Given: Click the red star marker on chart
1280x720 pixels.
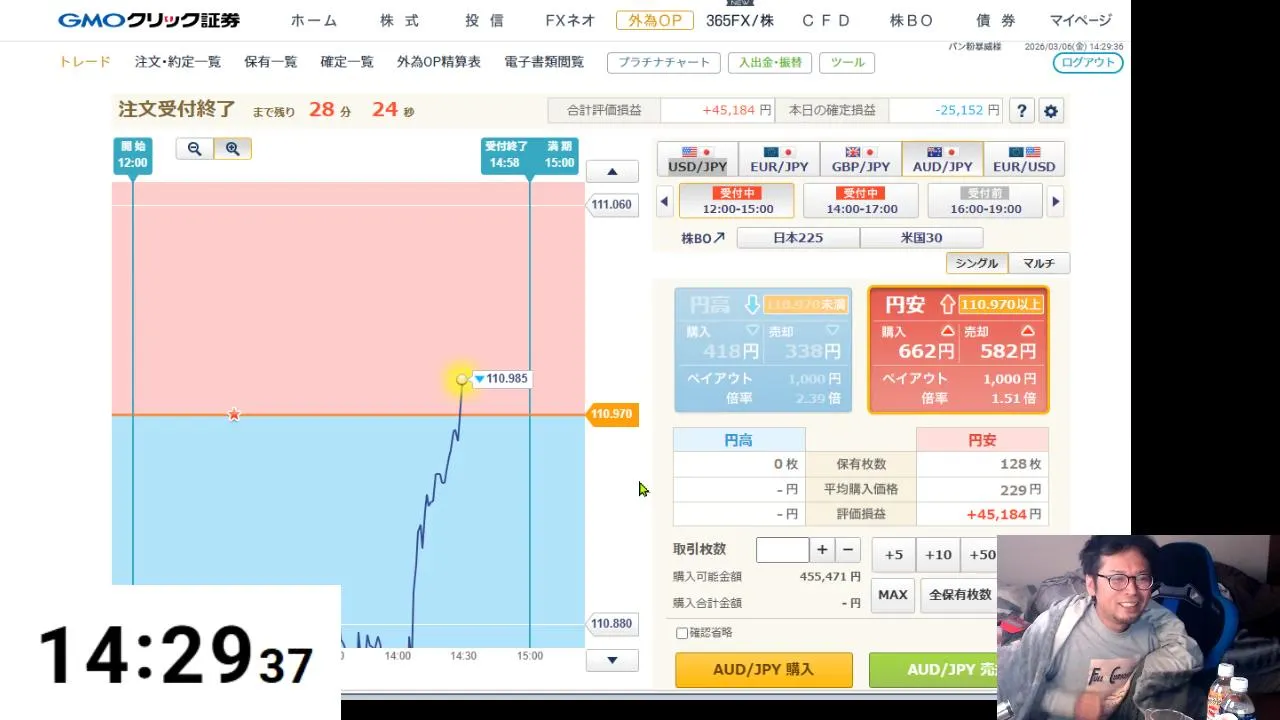Looking at the screenshot, I should [234, 414].
